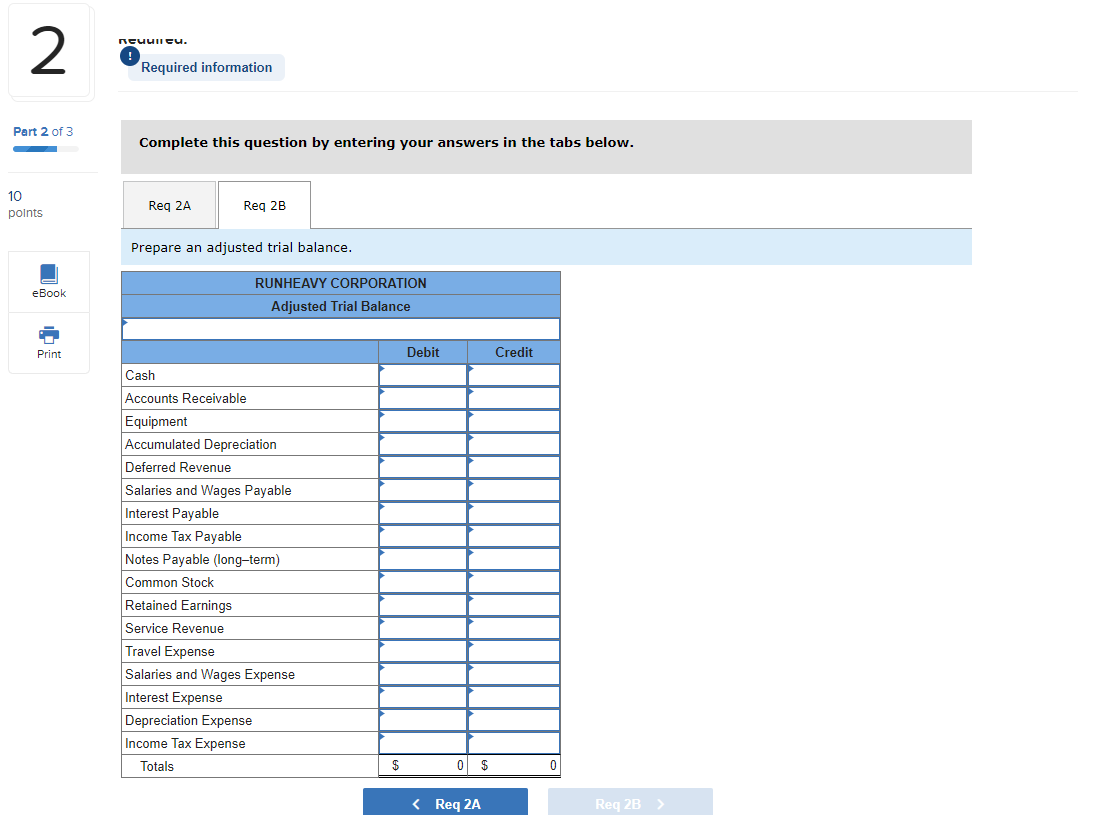
Task: Click the Accounts Receivable debit input field
Action: (423, 398)
